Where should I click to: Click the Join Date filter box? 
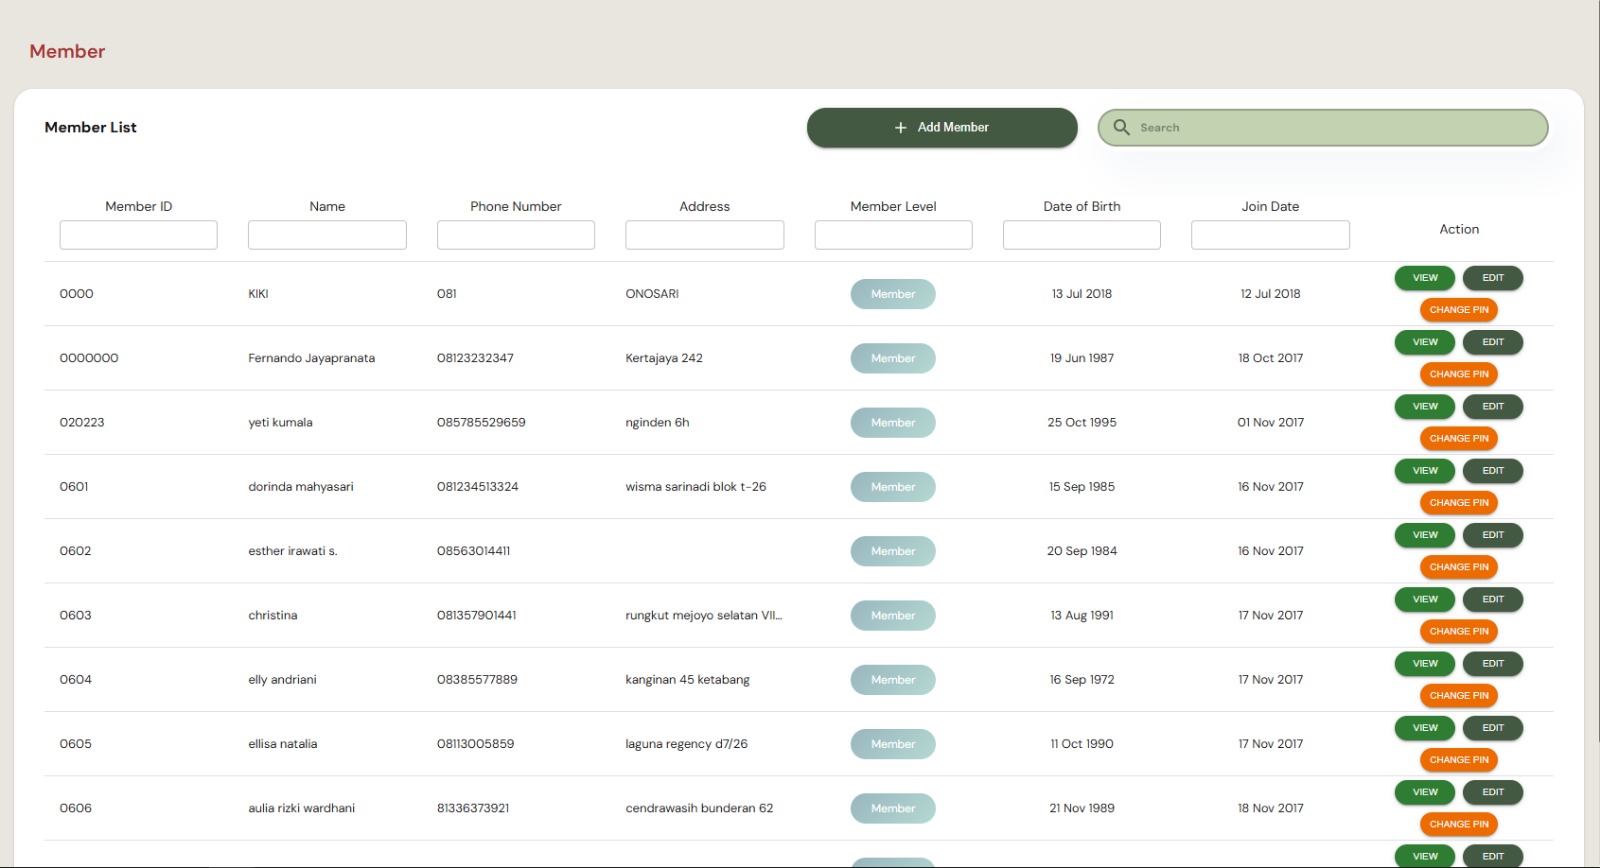(1270, 235)
